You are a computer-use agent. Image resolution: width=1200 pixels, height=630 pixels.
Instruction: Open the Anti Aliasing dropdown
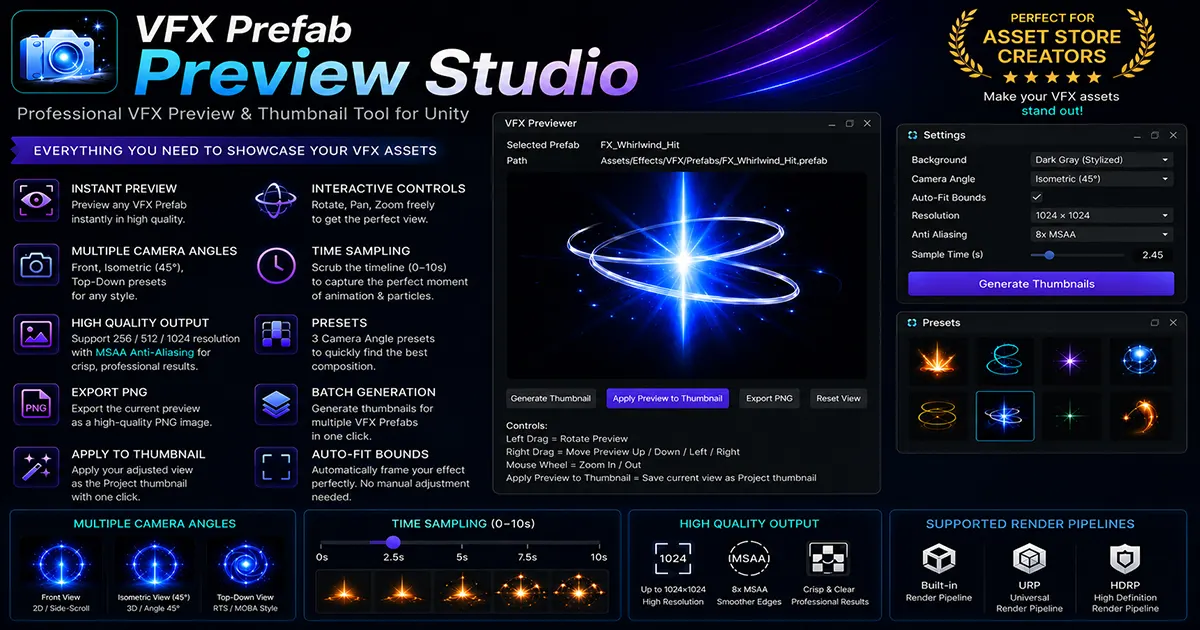click(x=1101, y=234)
